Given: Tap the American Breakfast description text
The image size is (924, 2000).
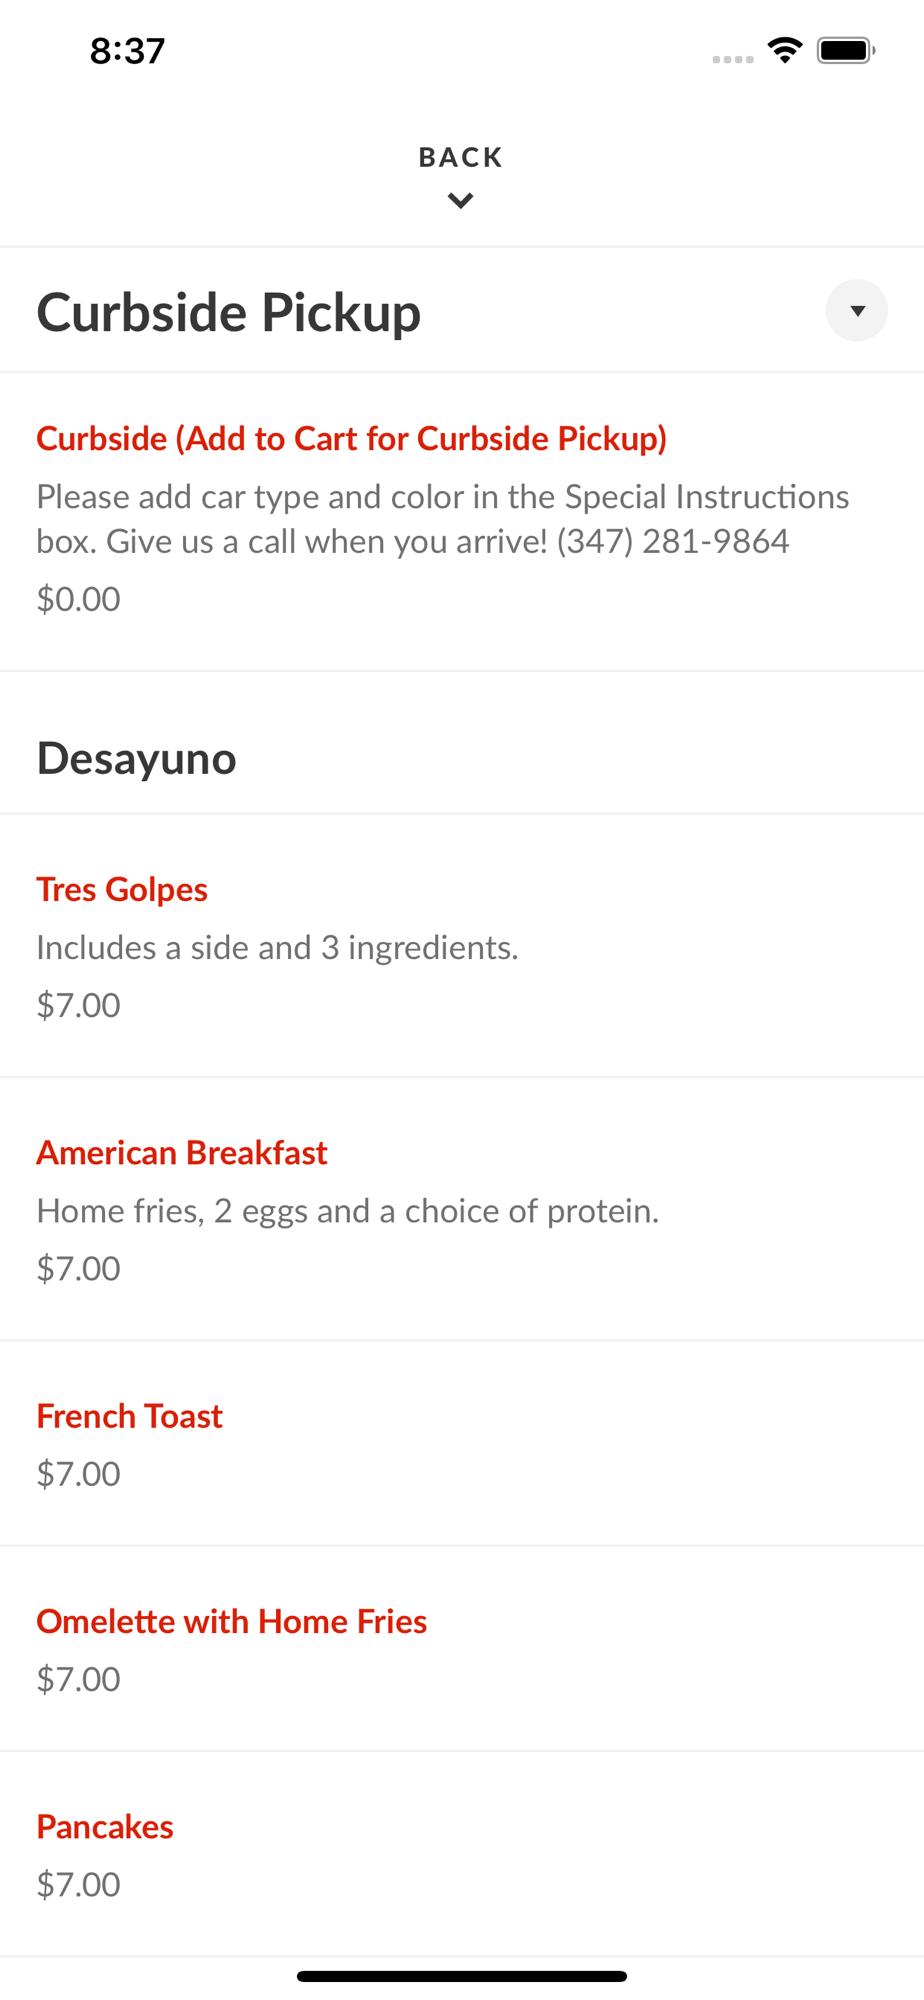Looking at the screenshot, I should tap(347, 1211).
